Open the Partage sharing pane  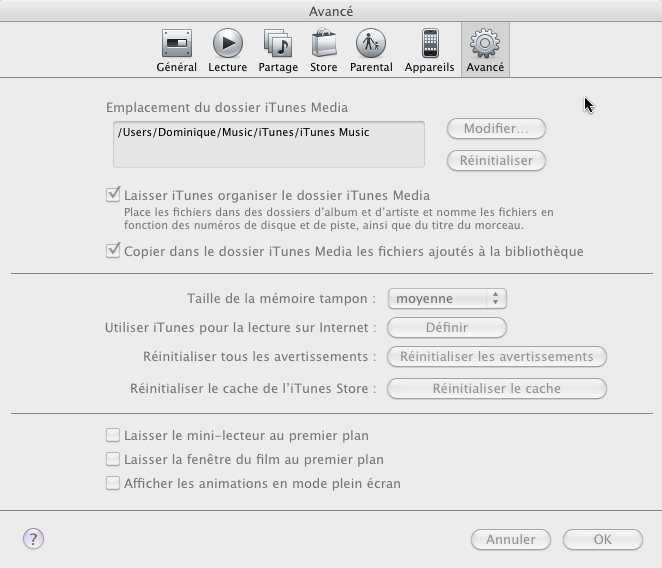tap(278, 50)
